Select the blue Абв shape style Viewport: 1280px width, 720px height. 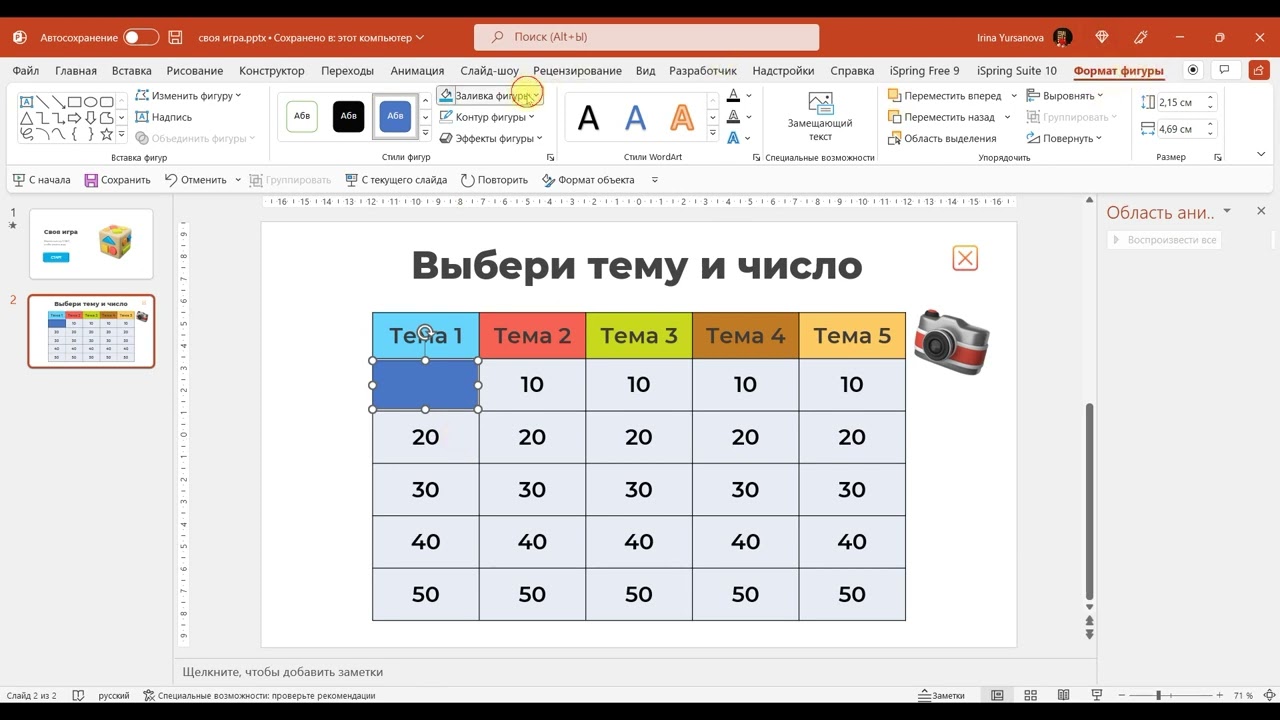[395, 116]
